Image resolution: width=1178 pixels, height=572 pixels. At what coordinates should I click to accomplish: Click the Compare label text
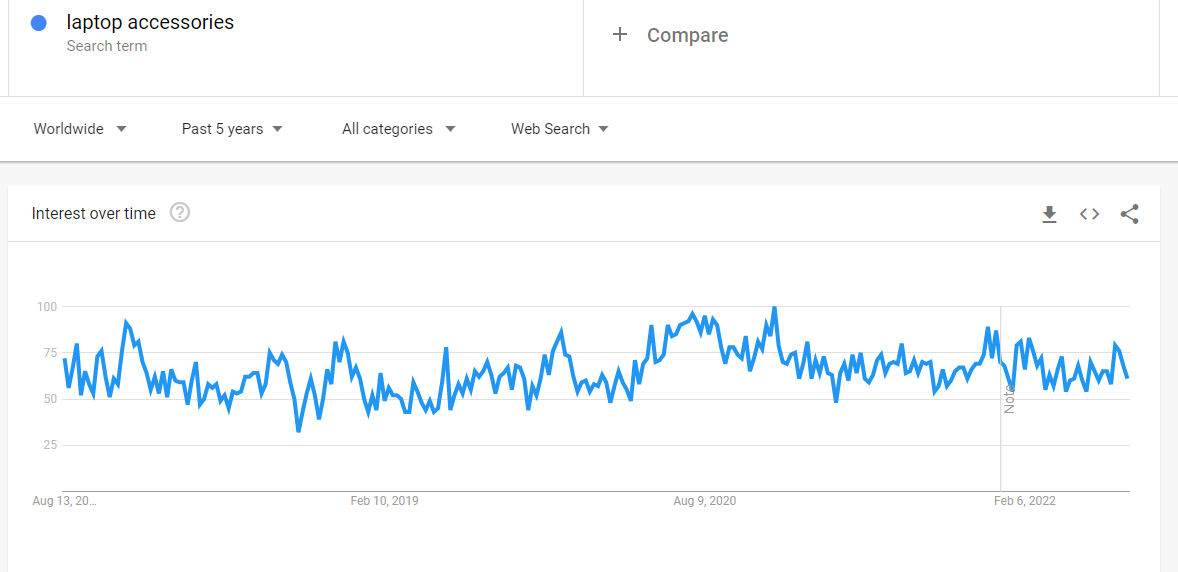pos(687,35)
